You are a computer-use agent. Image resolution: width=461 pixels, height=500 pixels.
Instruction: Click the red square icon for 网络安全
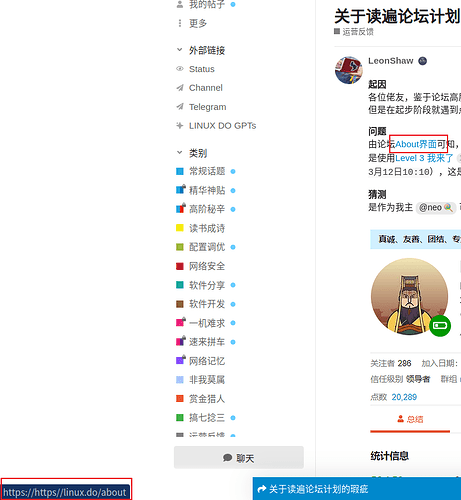pyautogui.click(x=180, y=266)
